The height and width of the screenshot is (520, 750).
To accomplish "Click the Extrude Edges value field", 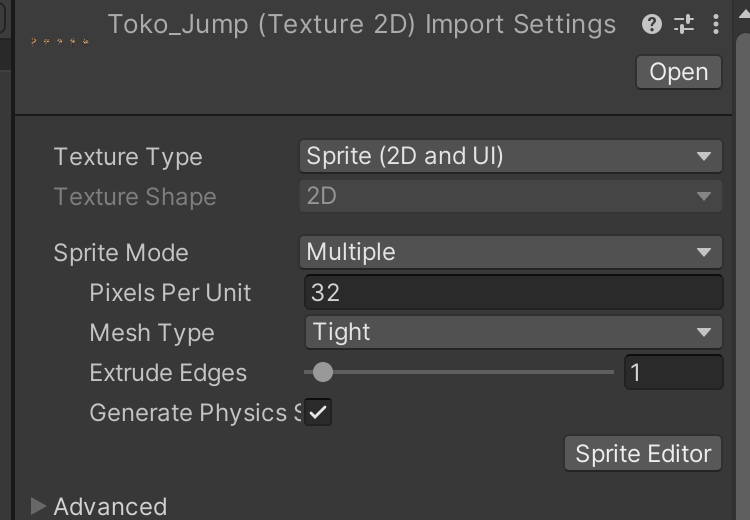I will click(x=672, y=373).
